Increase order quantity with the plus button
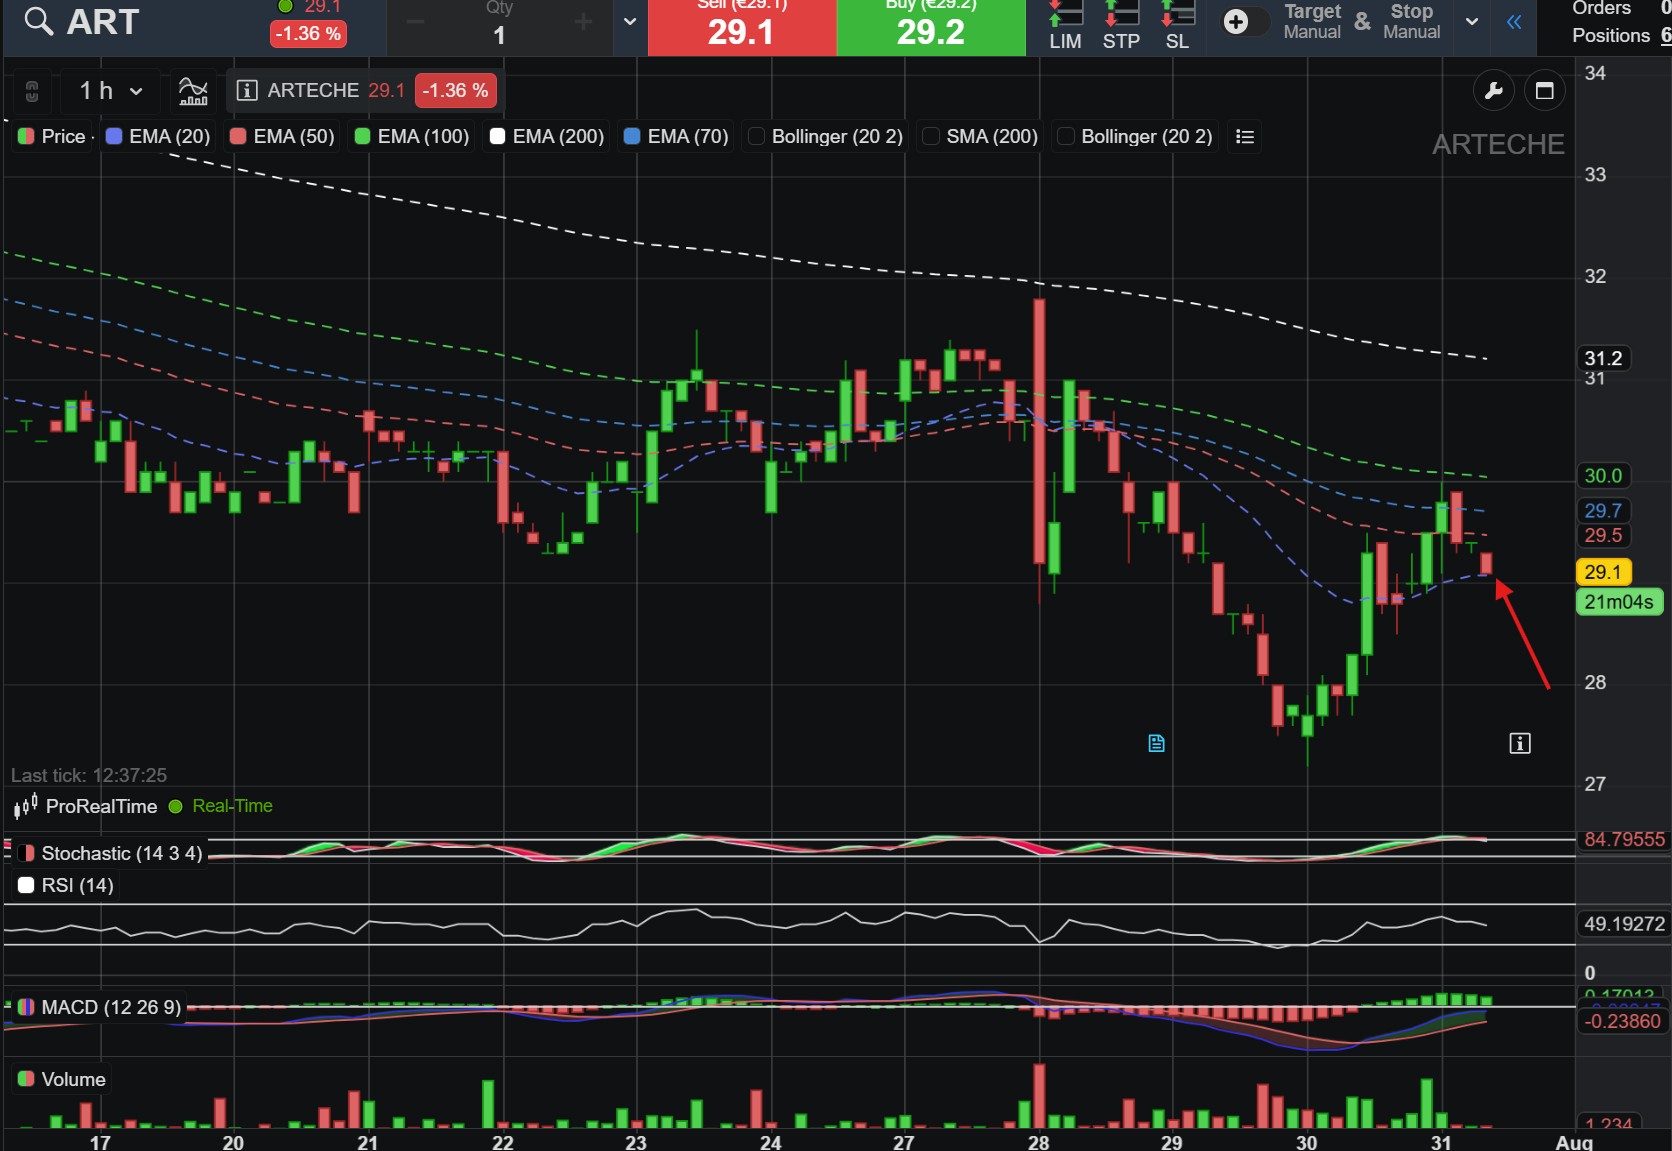Screen dimensions: 1672x1151 click(x=583, y=22)
